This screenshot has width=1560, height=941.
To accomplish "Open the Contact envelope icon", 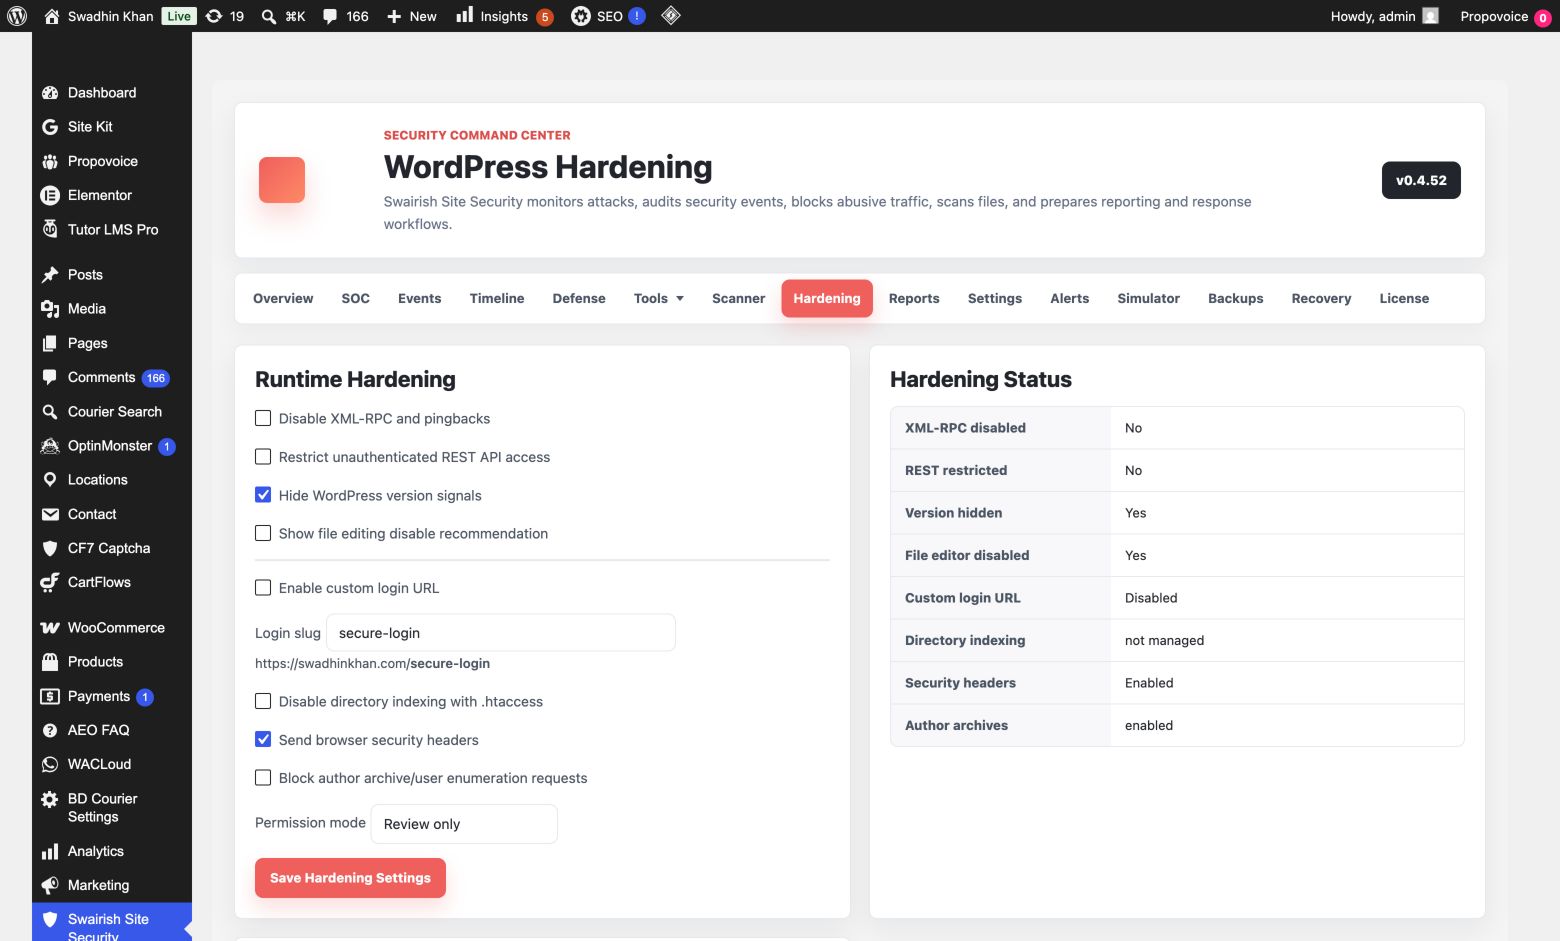I will click(50, 514).
